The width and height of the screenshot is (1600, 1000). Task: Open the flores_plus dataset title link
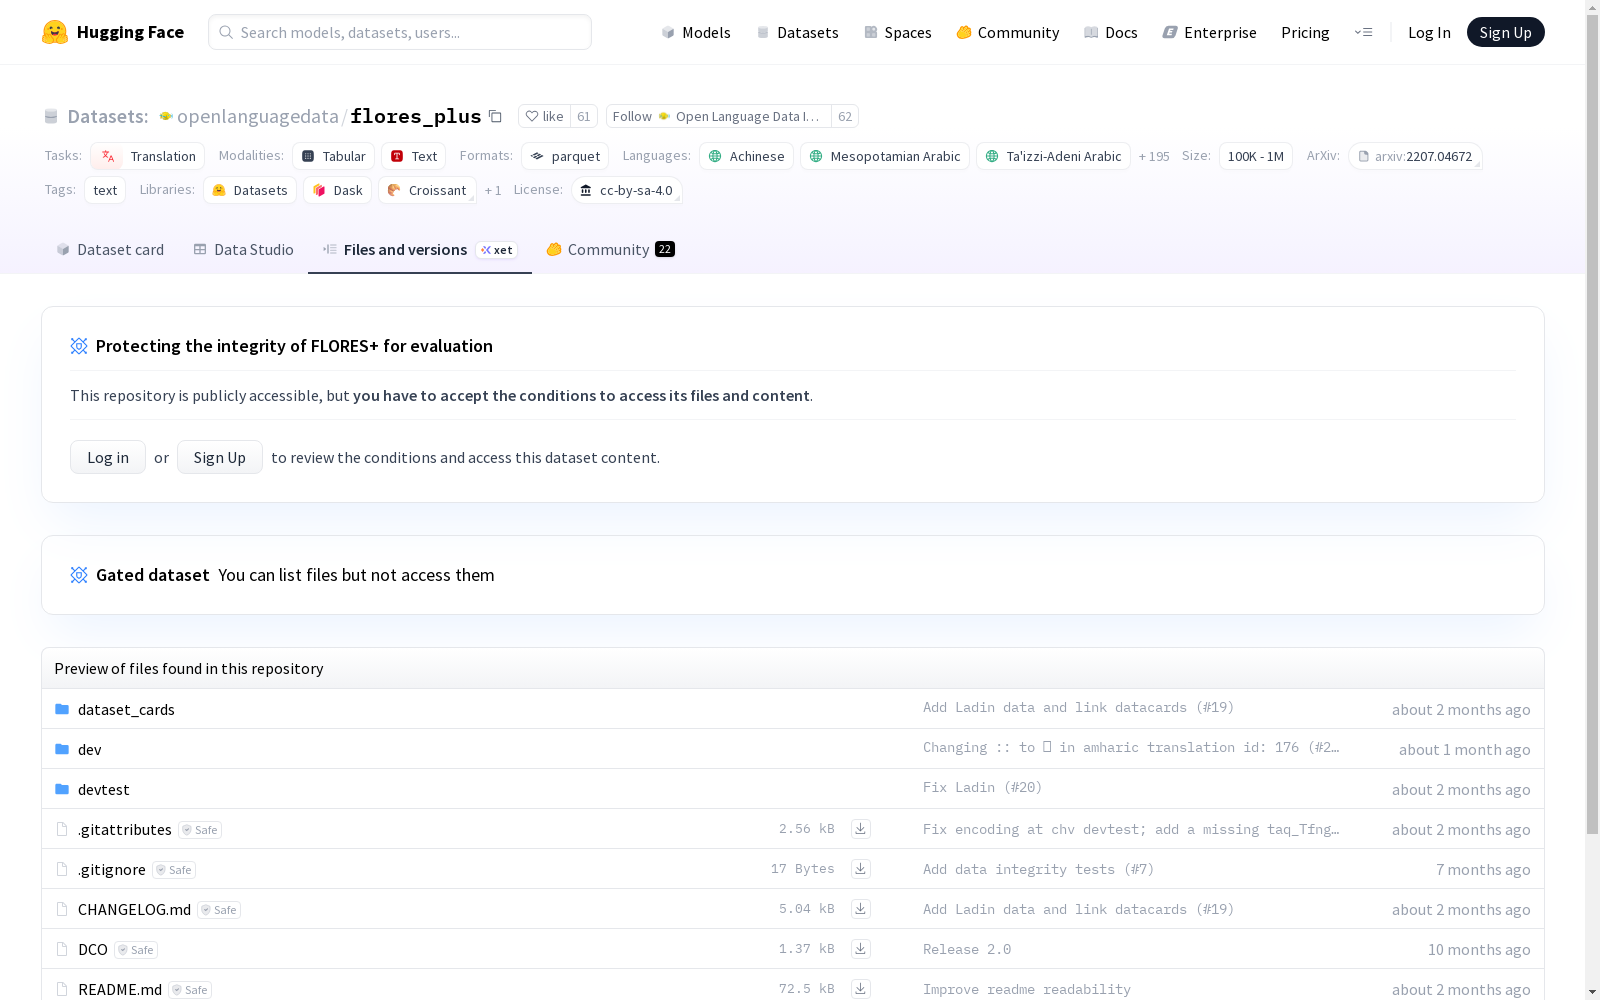[x=415, y=116]
